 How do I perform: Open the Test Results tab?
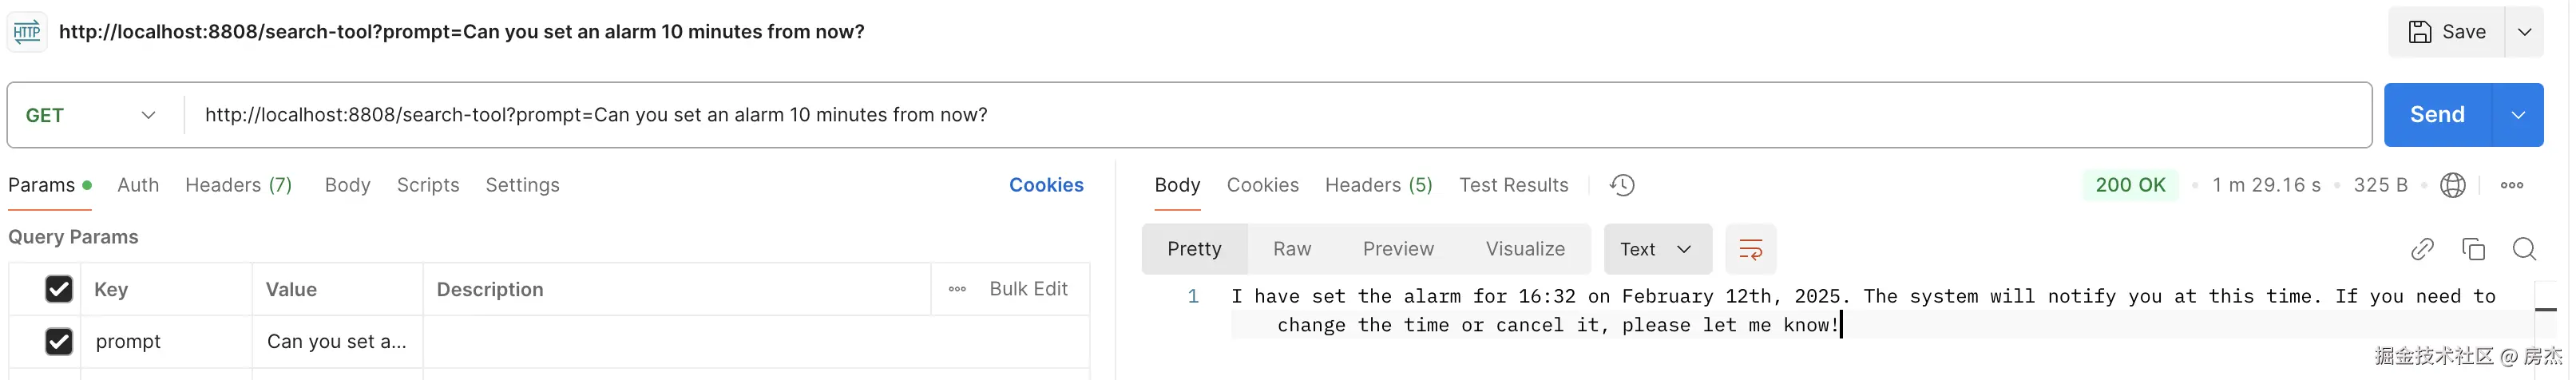tap(1513, 185)
